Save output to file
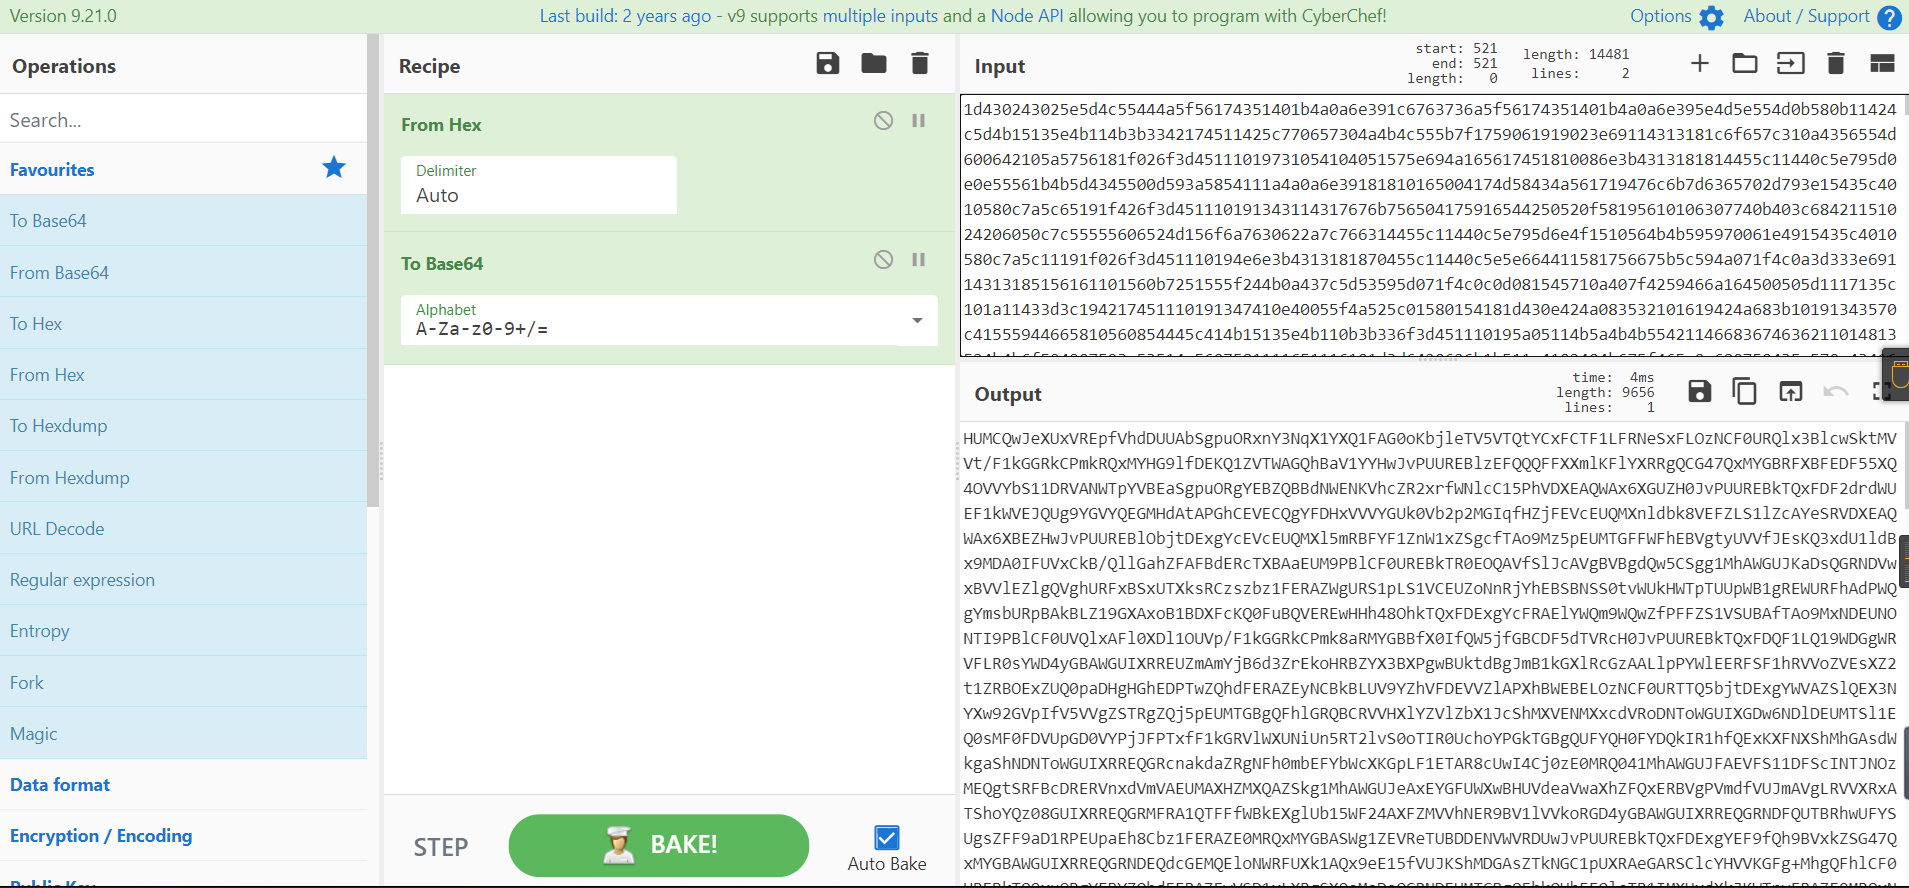This screenshot has height=888, width=1909. [x=1699, y=391]
